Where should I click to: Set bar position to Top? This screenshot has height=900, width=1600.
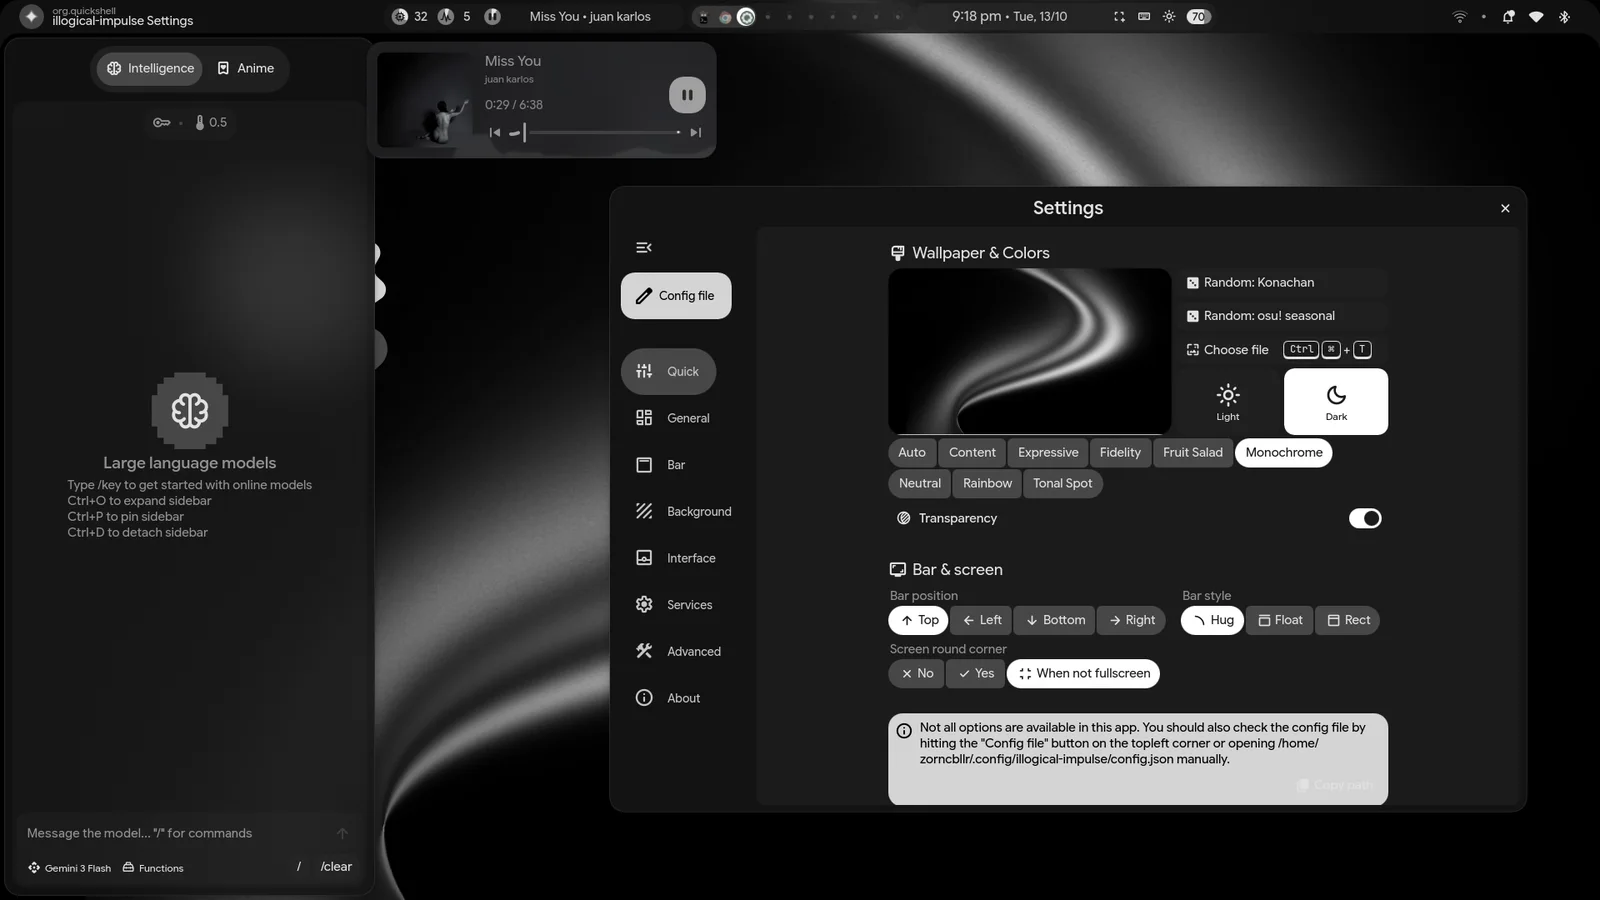pyautogui.click(x=918, y=620)
